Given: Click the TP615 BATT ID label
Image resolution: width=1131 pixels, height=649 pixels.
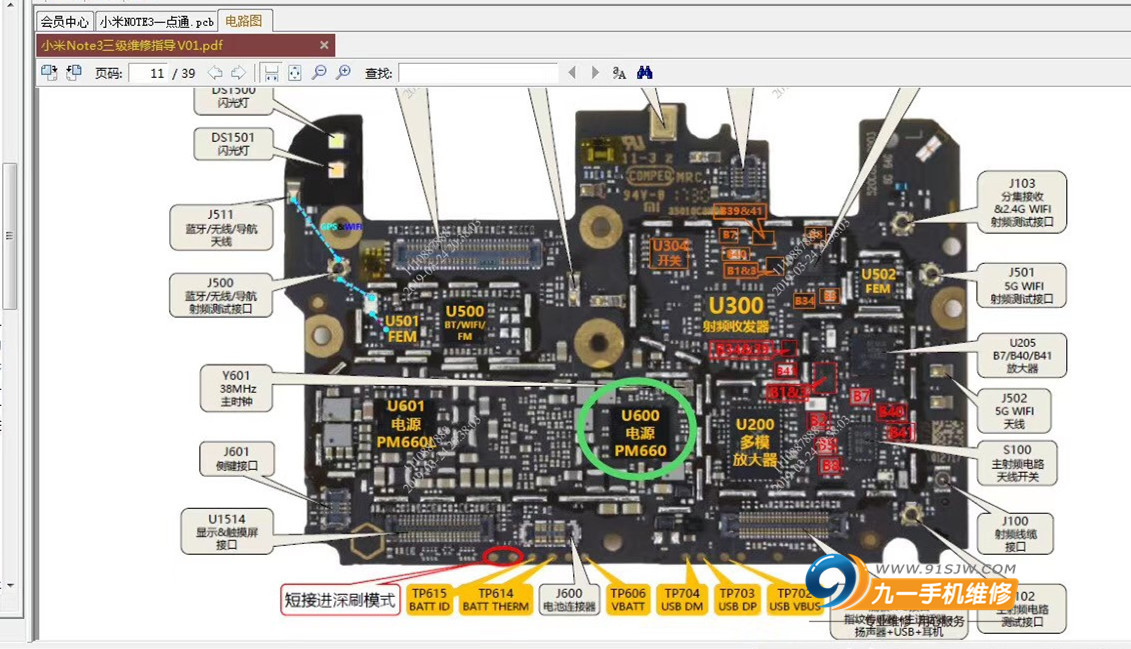Looking at the screenshot, I should tap(429, 600).
